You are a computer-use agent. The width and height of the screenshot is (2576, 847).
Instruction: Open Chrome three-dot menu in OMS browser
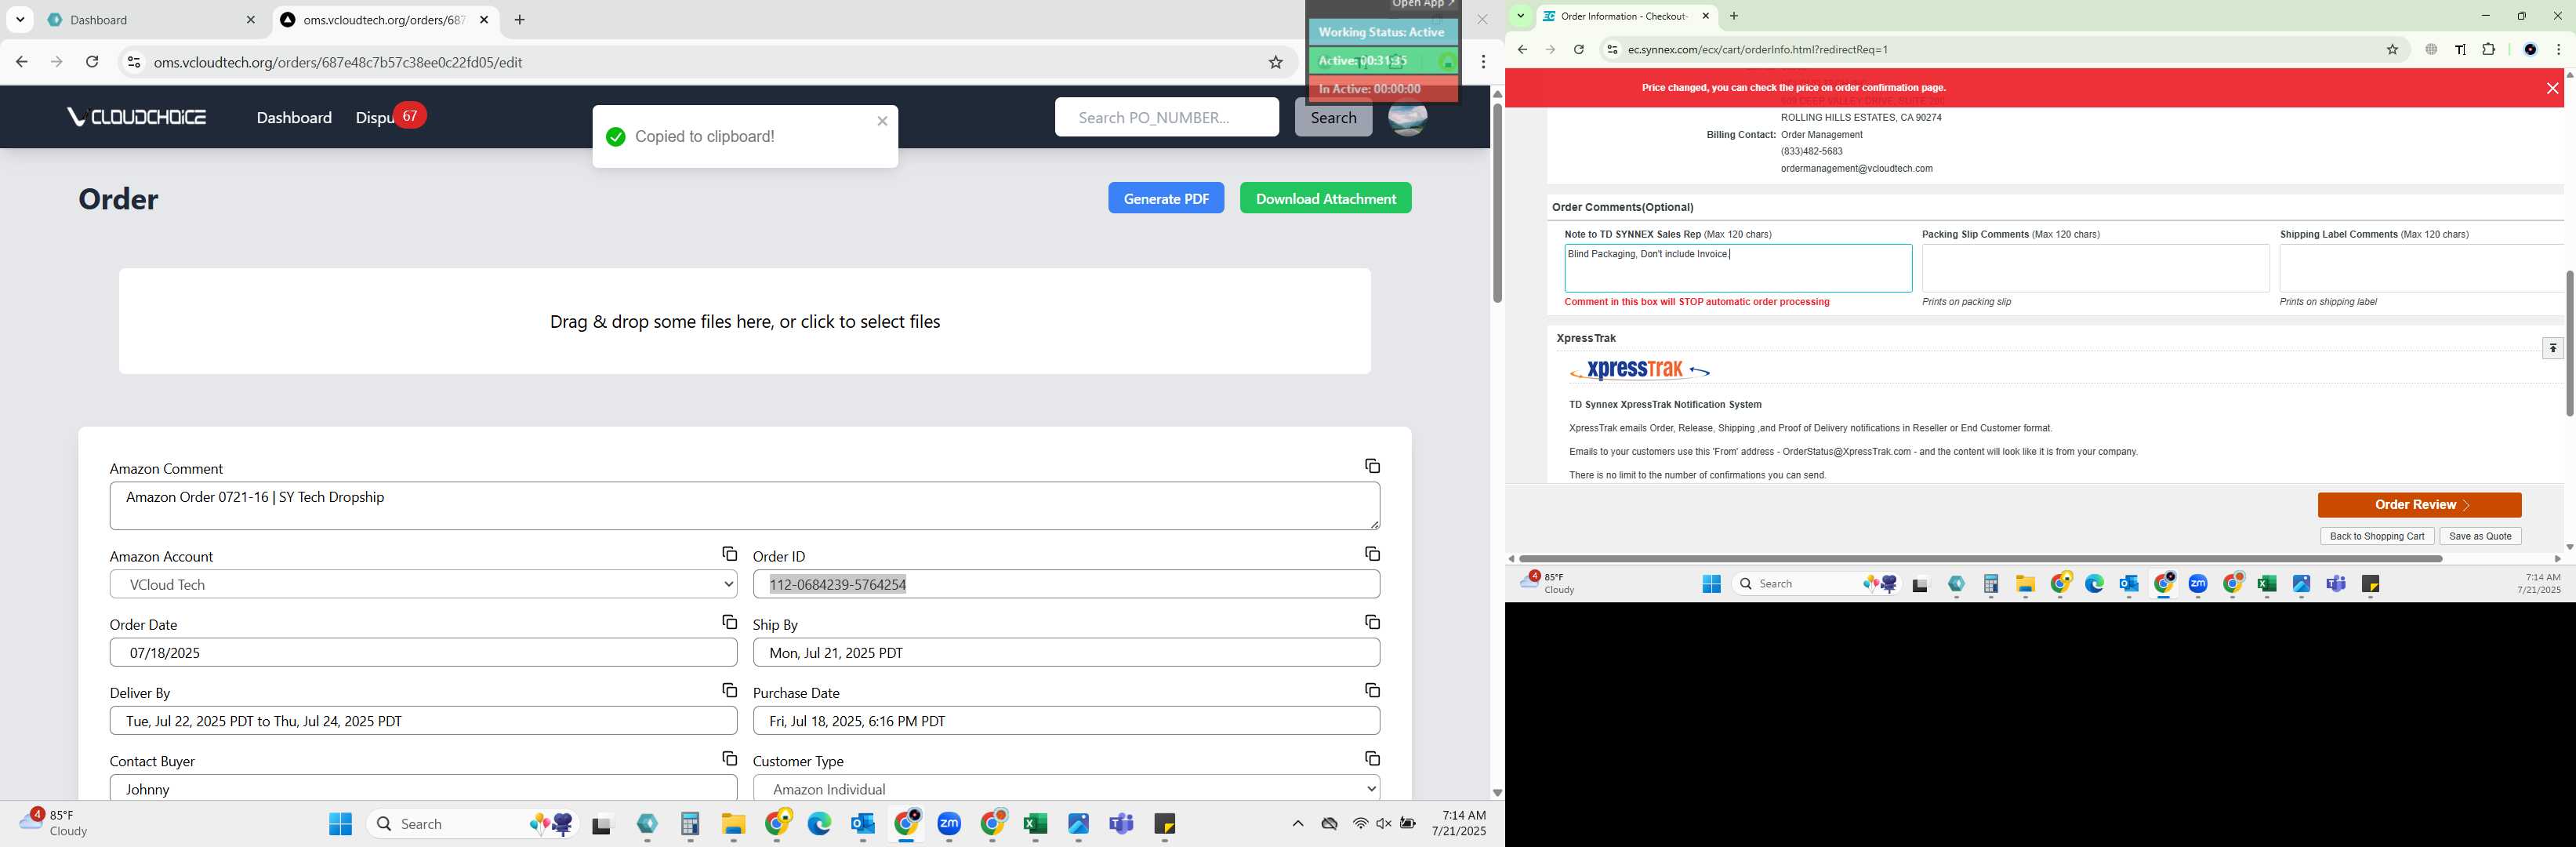pyautogui.click(x=1483, y=62)
